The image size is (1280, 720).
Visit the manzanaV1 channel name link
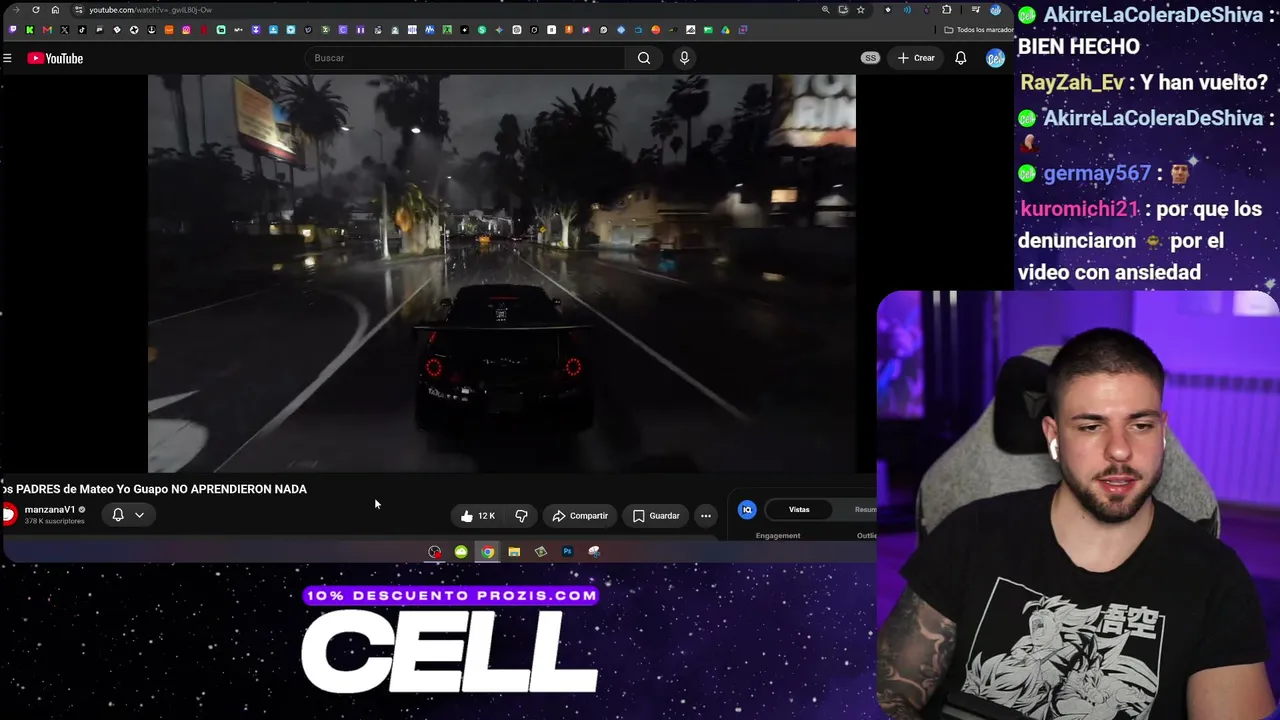(50, 510)
